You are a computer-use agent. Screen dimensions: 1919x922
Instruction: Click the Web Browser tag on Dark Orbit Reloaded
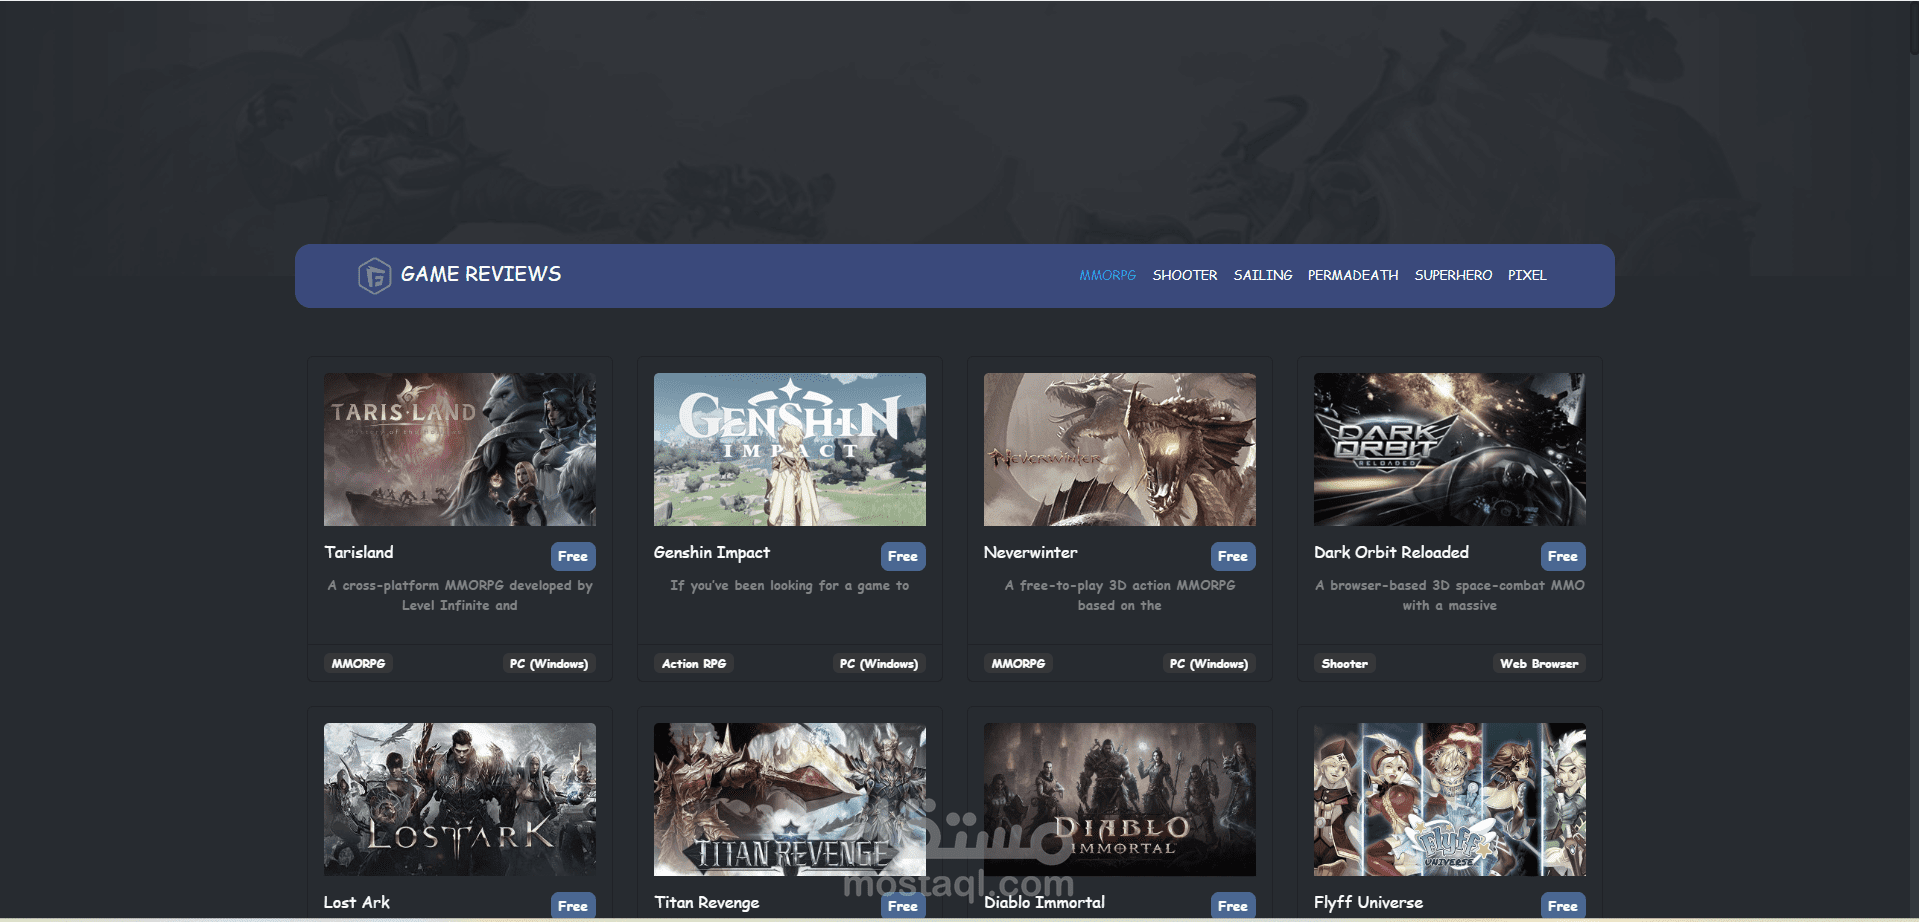click(x=1538, y=663)
